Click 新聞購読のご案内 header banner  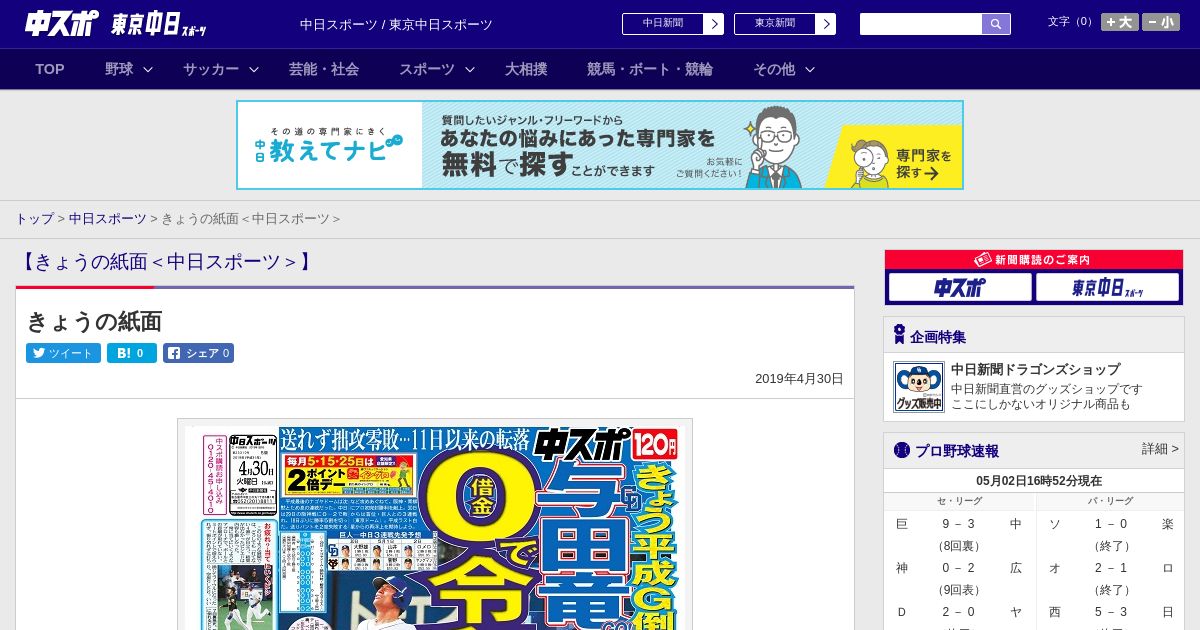point(1034,260)
